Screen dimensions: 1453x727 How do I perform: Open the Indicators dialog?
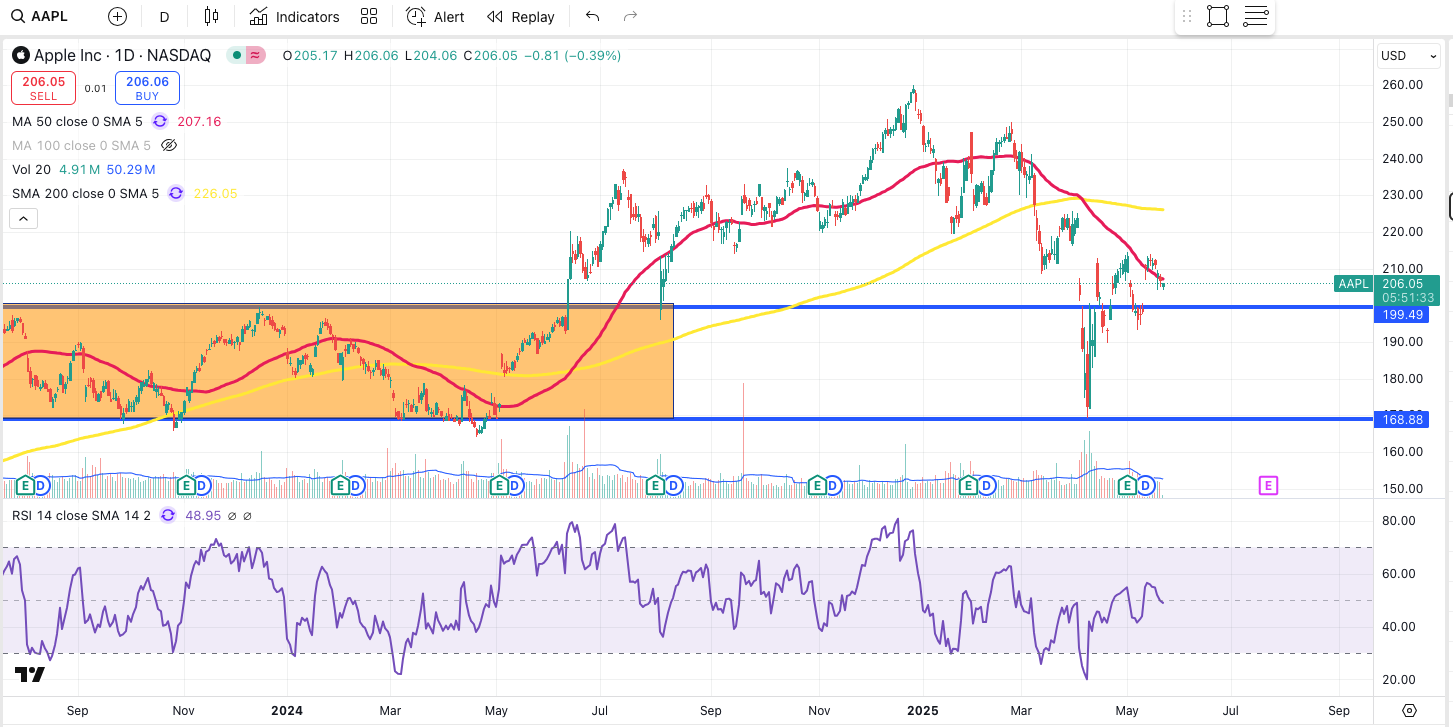point(295,16)
